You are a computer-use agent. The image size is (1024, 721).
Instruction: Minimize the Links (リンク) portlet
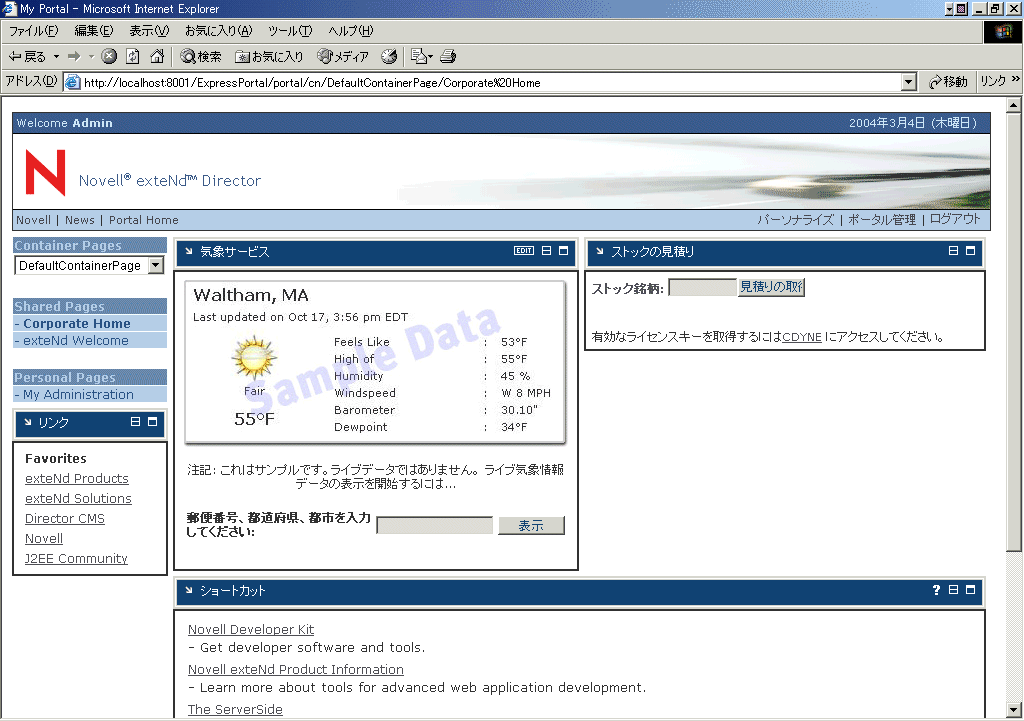[135, 422]
